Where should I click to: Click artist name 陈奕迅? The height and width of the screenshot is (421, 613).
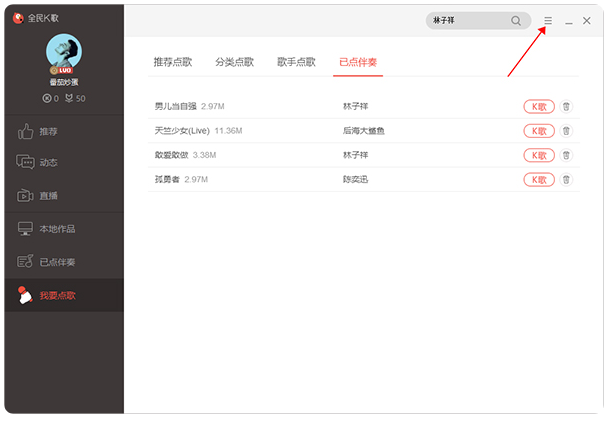355,179
